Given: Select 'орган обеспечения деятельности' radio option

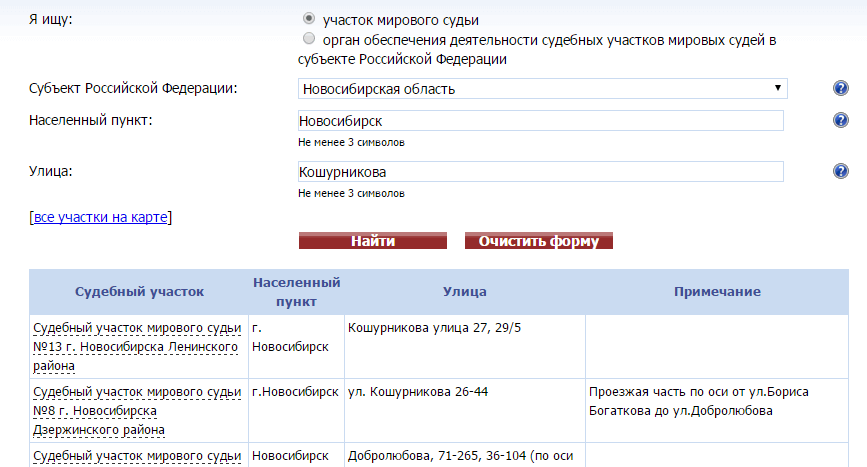Looking at the screenshot, I should (309, 39).
